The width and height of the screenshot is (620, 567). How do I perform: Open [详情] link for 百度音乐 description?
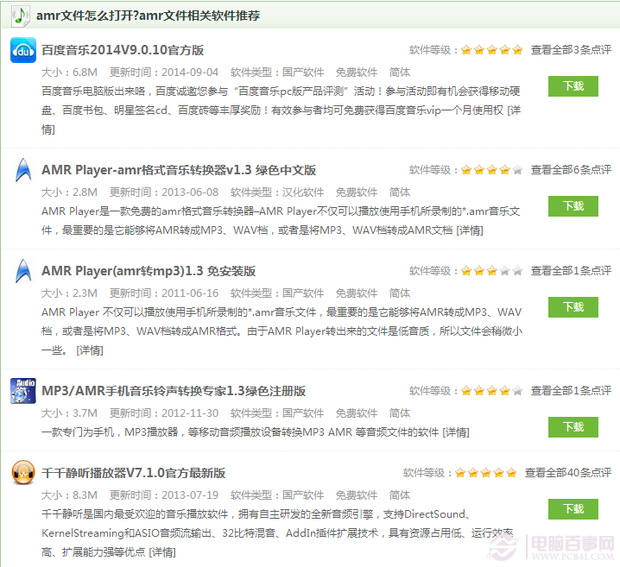514,110
